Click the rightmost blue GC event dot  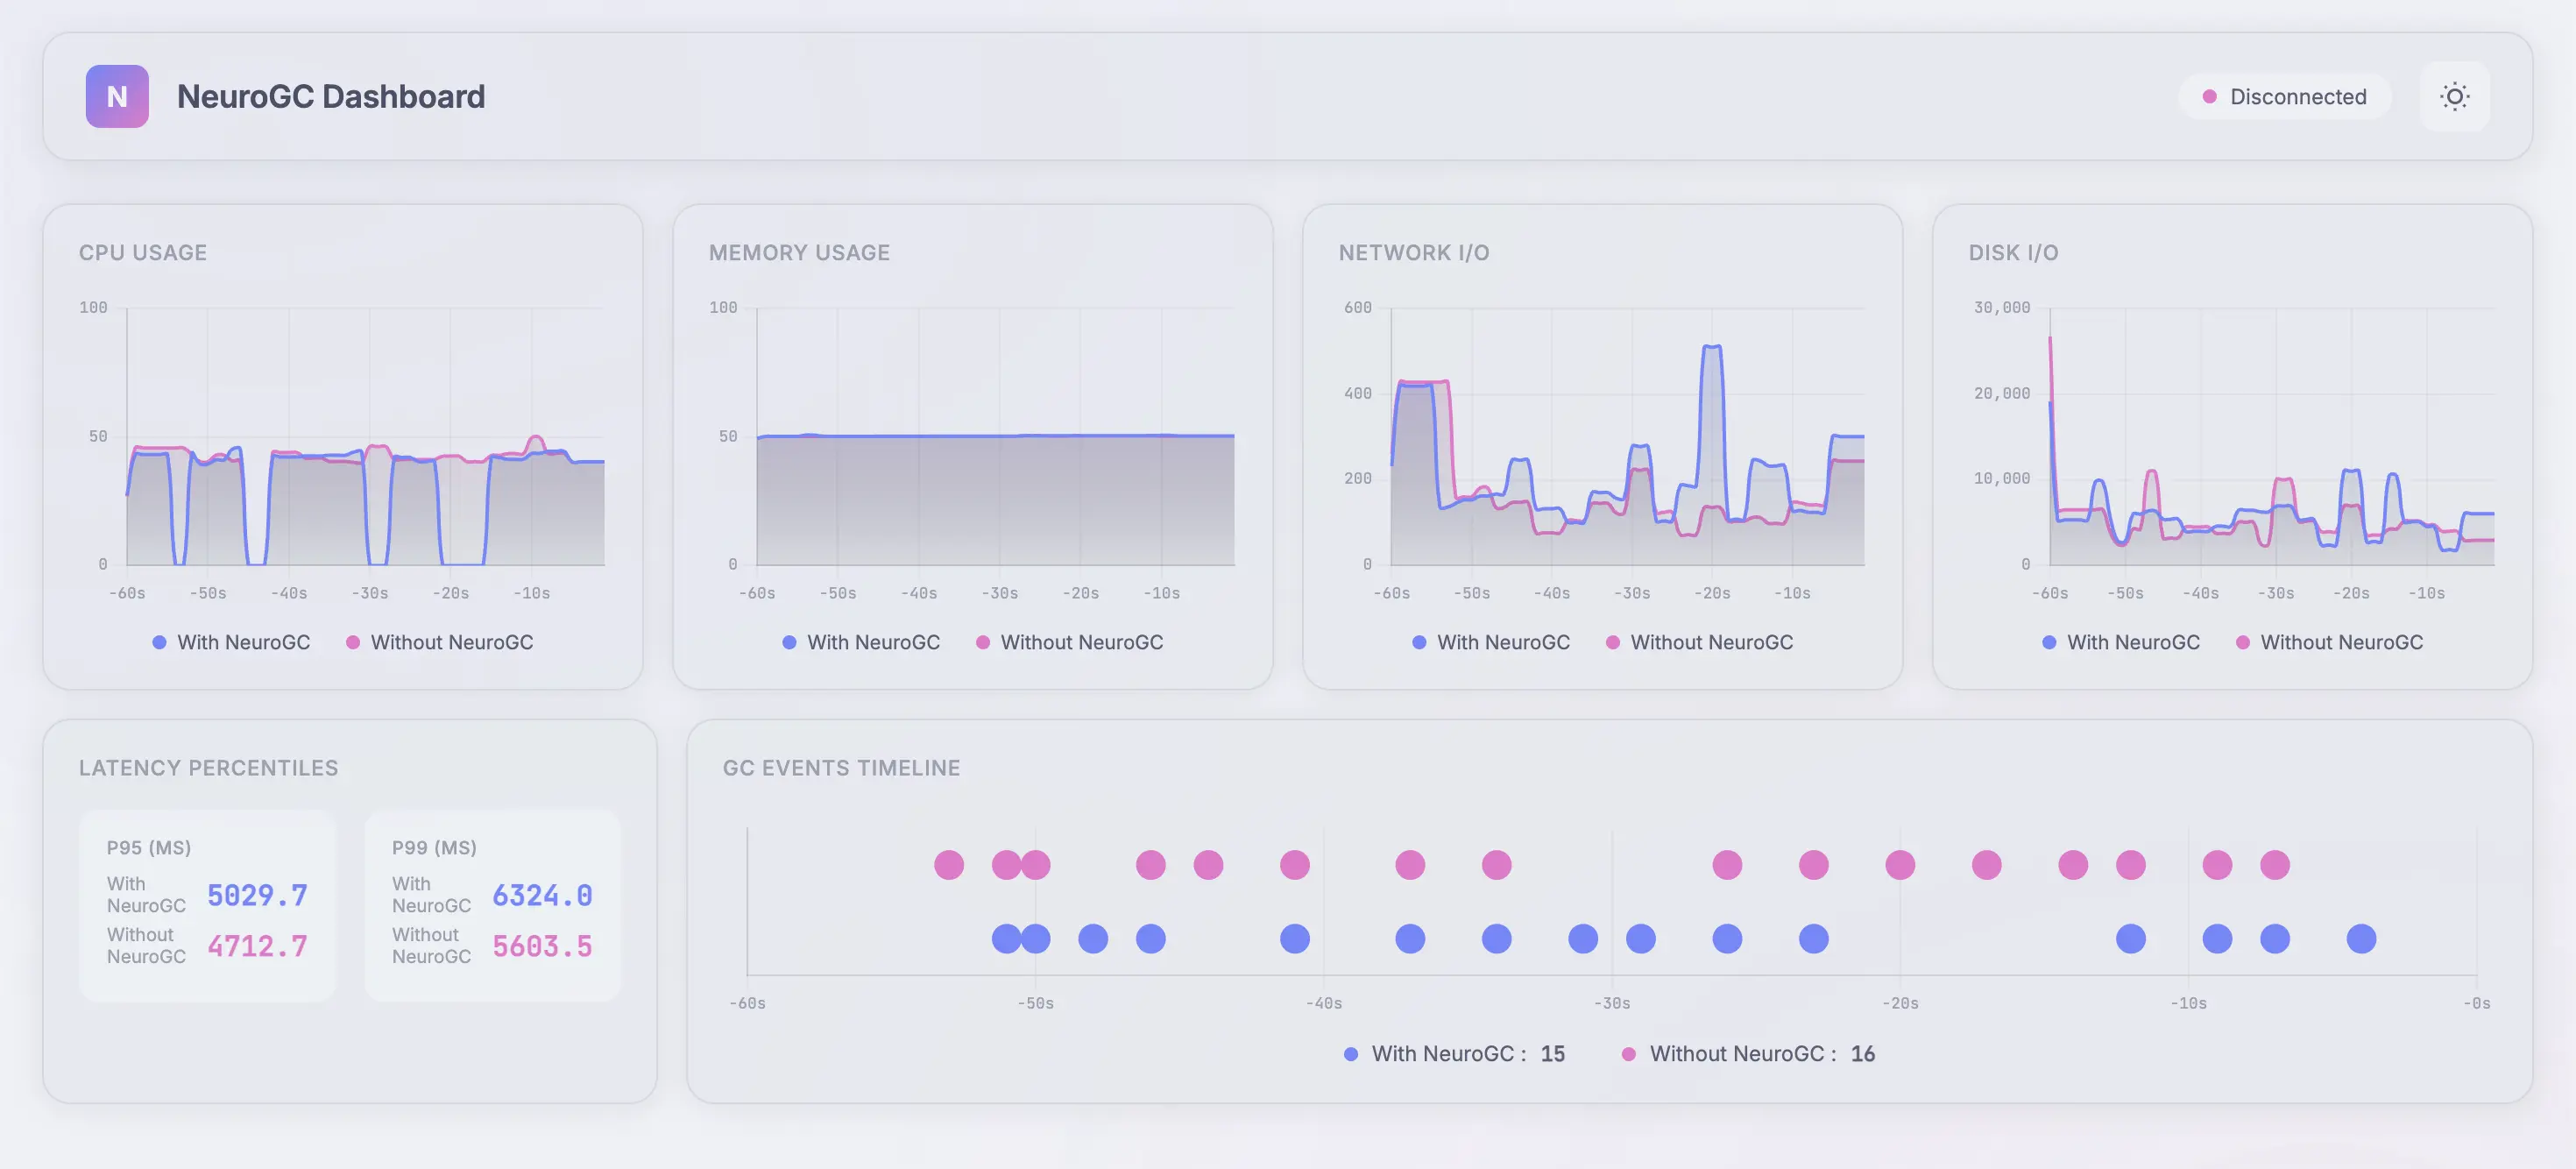tap(2361, 938)
